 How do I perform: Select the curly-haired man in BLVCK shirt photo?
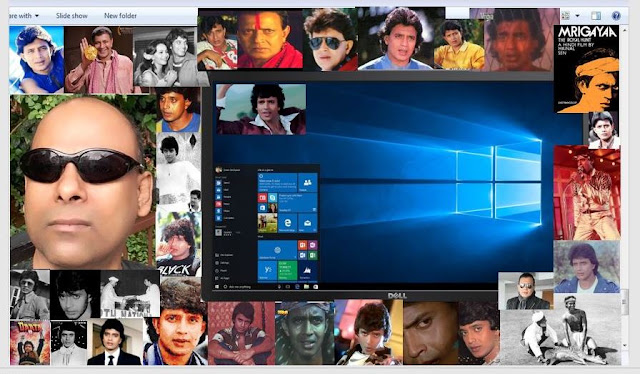pos(178,244)
